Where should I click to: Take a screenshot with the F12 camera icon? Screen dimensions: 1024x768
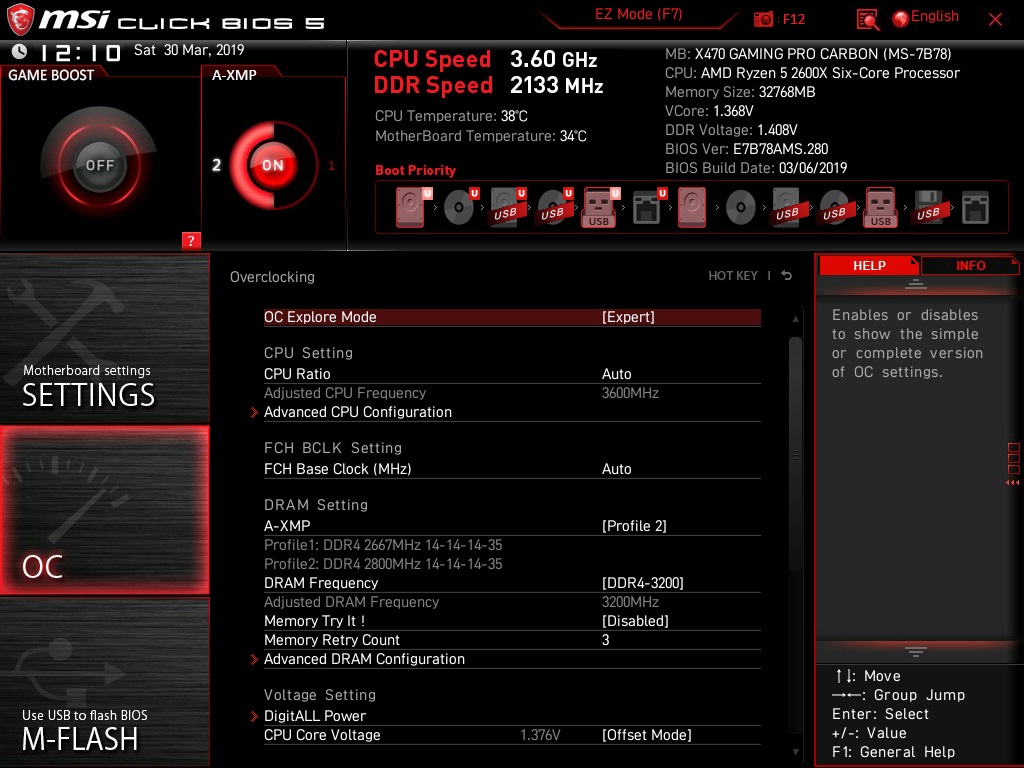pyautogui.click(x=763, y=19)
